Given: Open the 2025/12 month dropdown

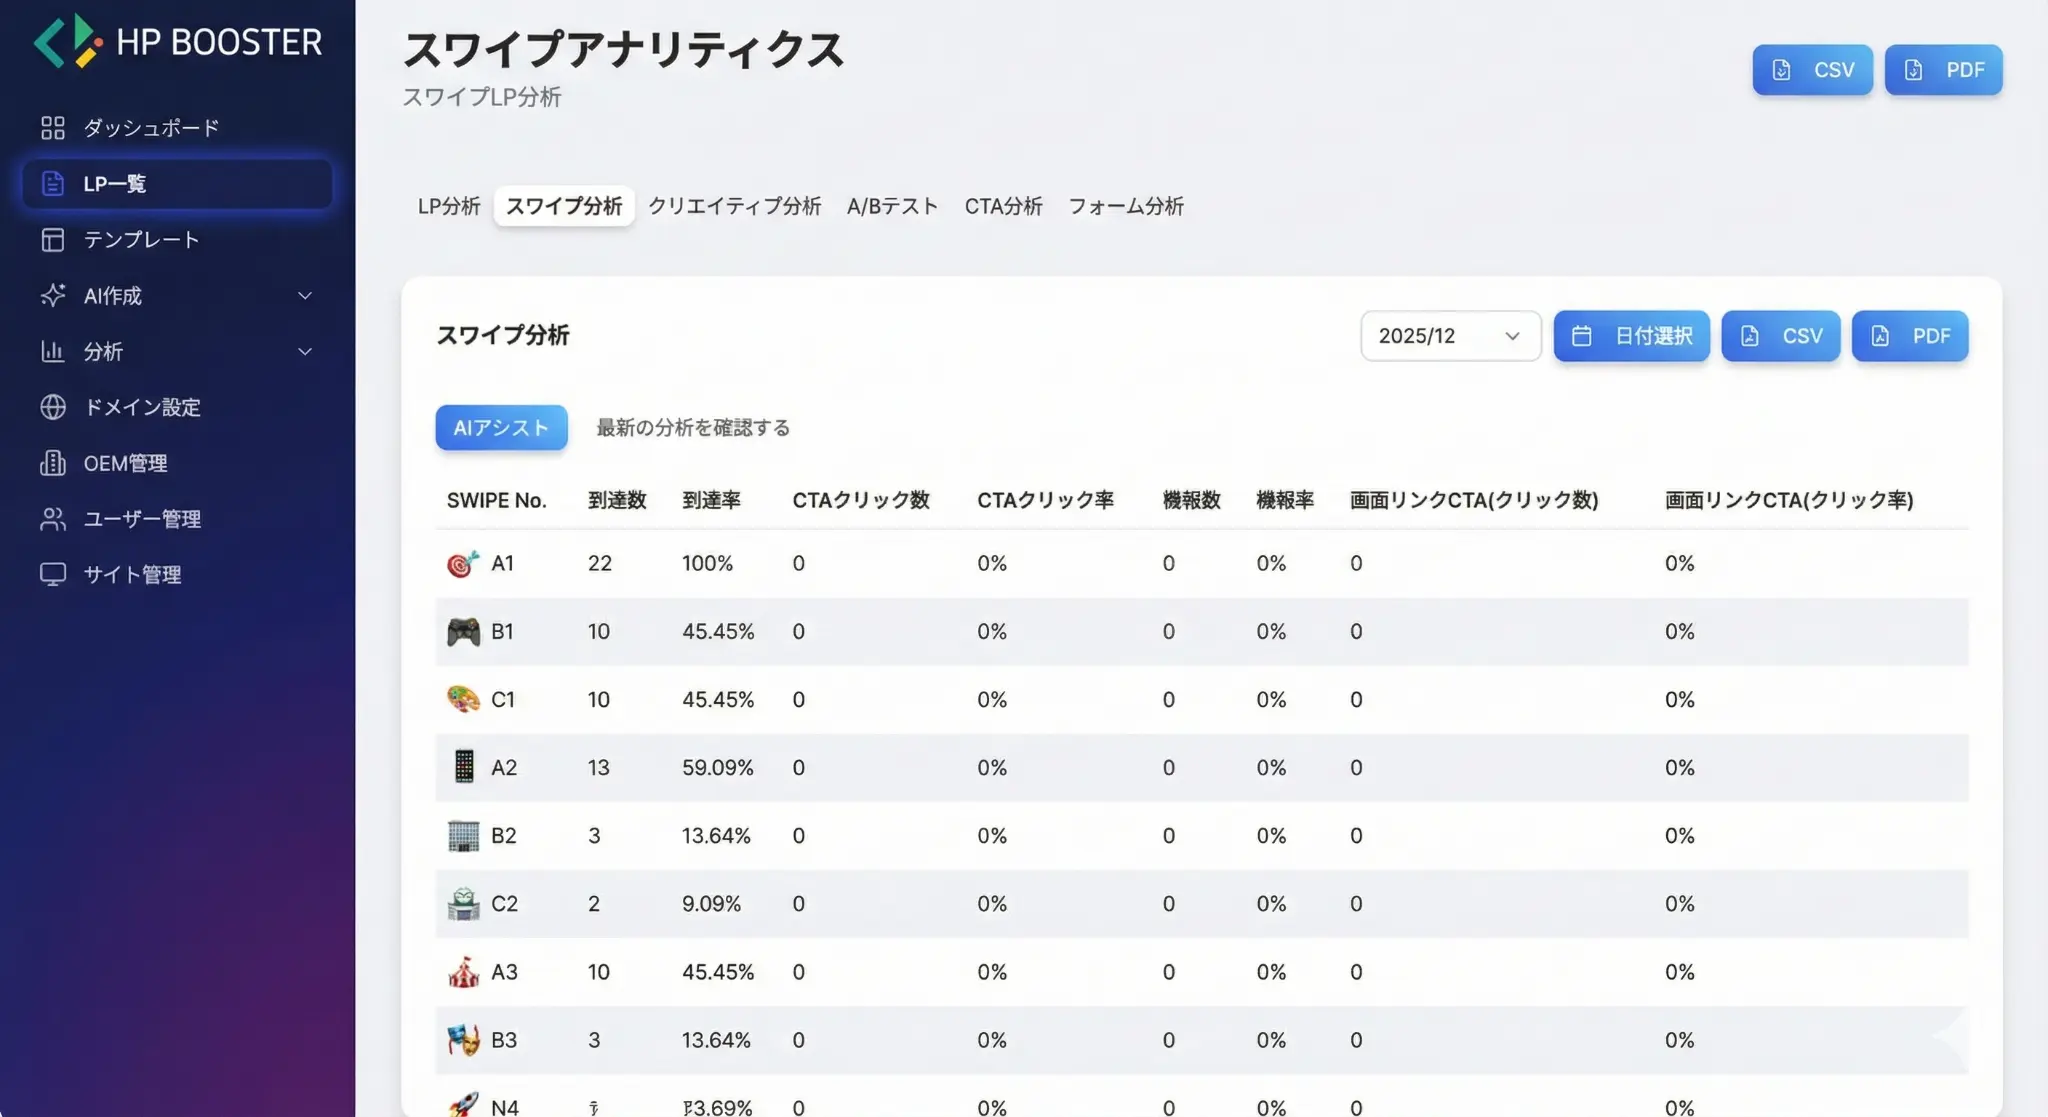Looking at the screenshot, I should pos(1450,336).
